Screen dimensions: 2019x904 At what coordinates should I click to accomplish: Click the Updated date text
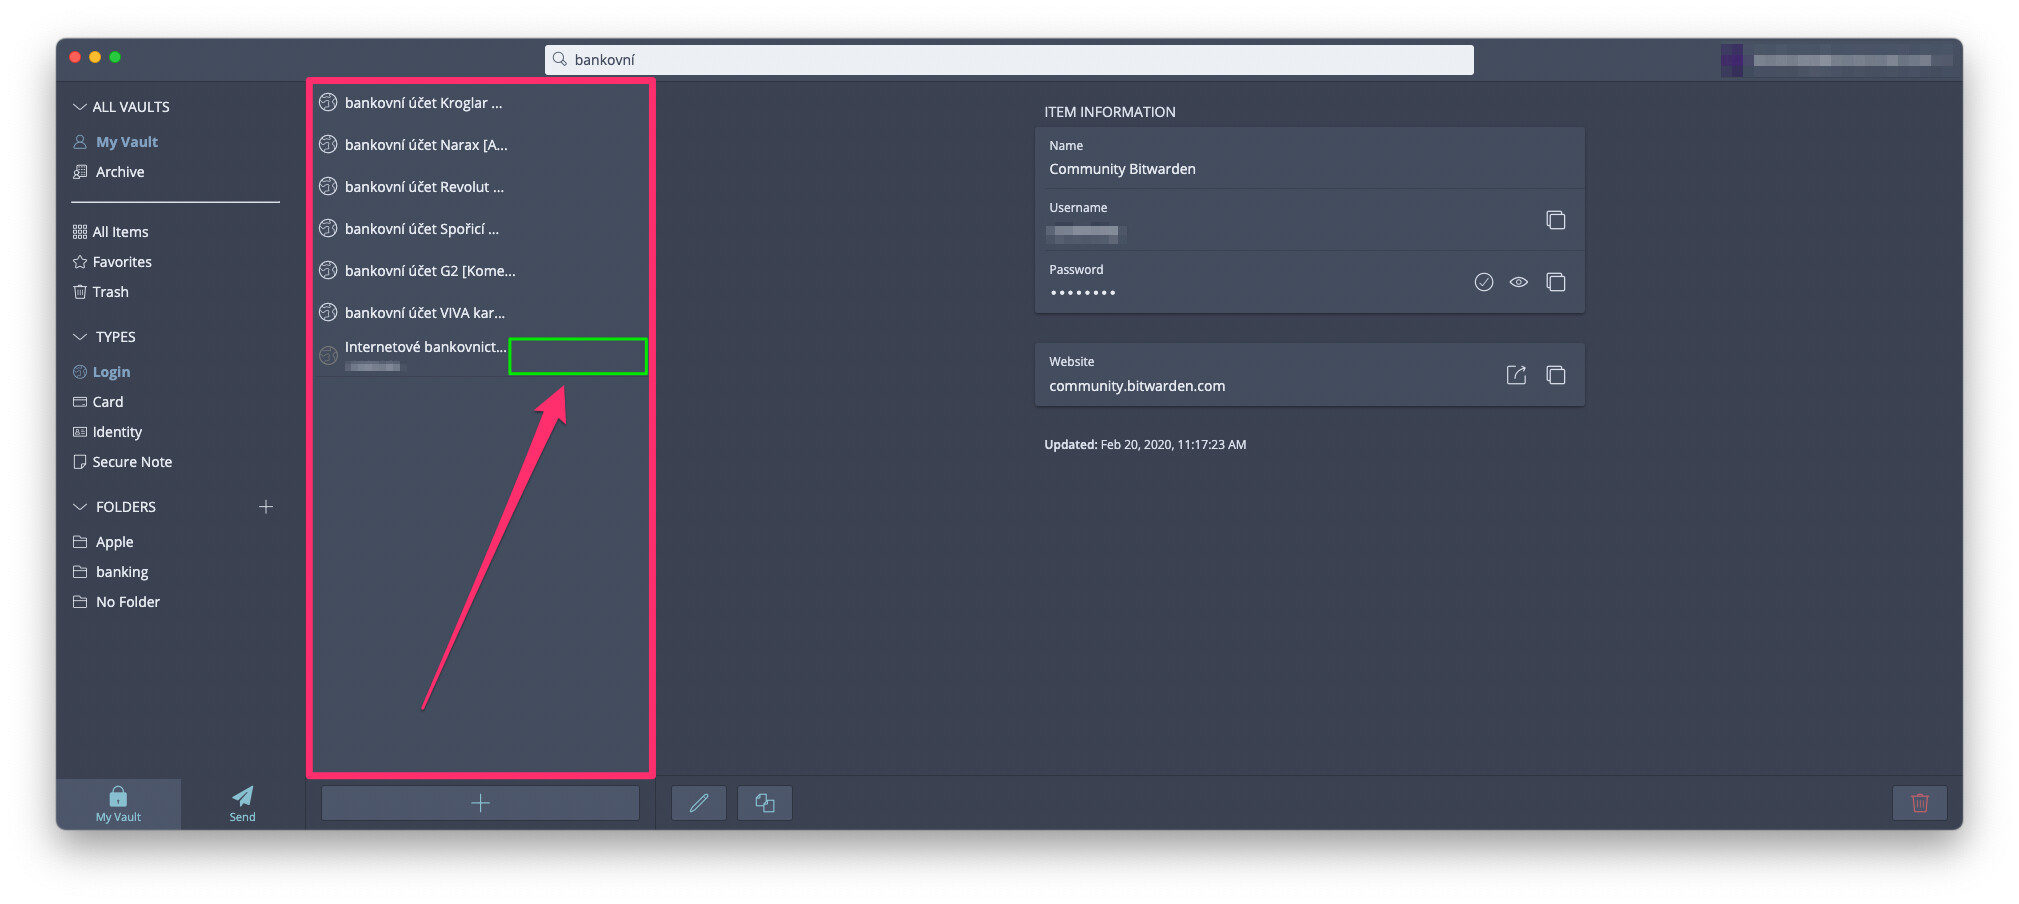pyautogui.click(x=1145, y=445)
